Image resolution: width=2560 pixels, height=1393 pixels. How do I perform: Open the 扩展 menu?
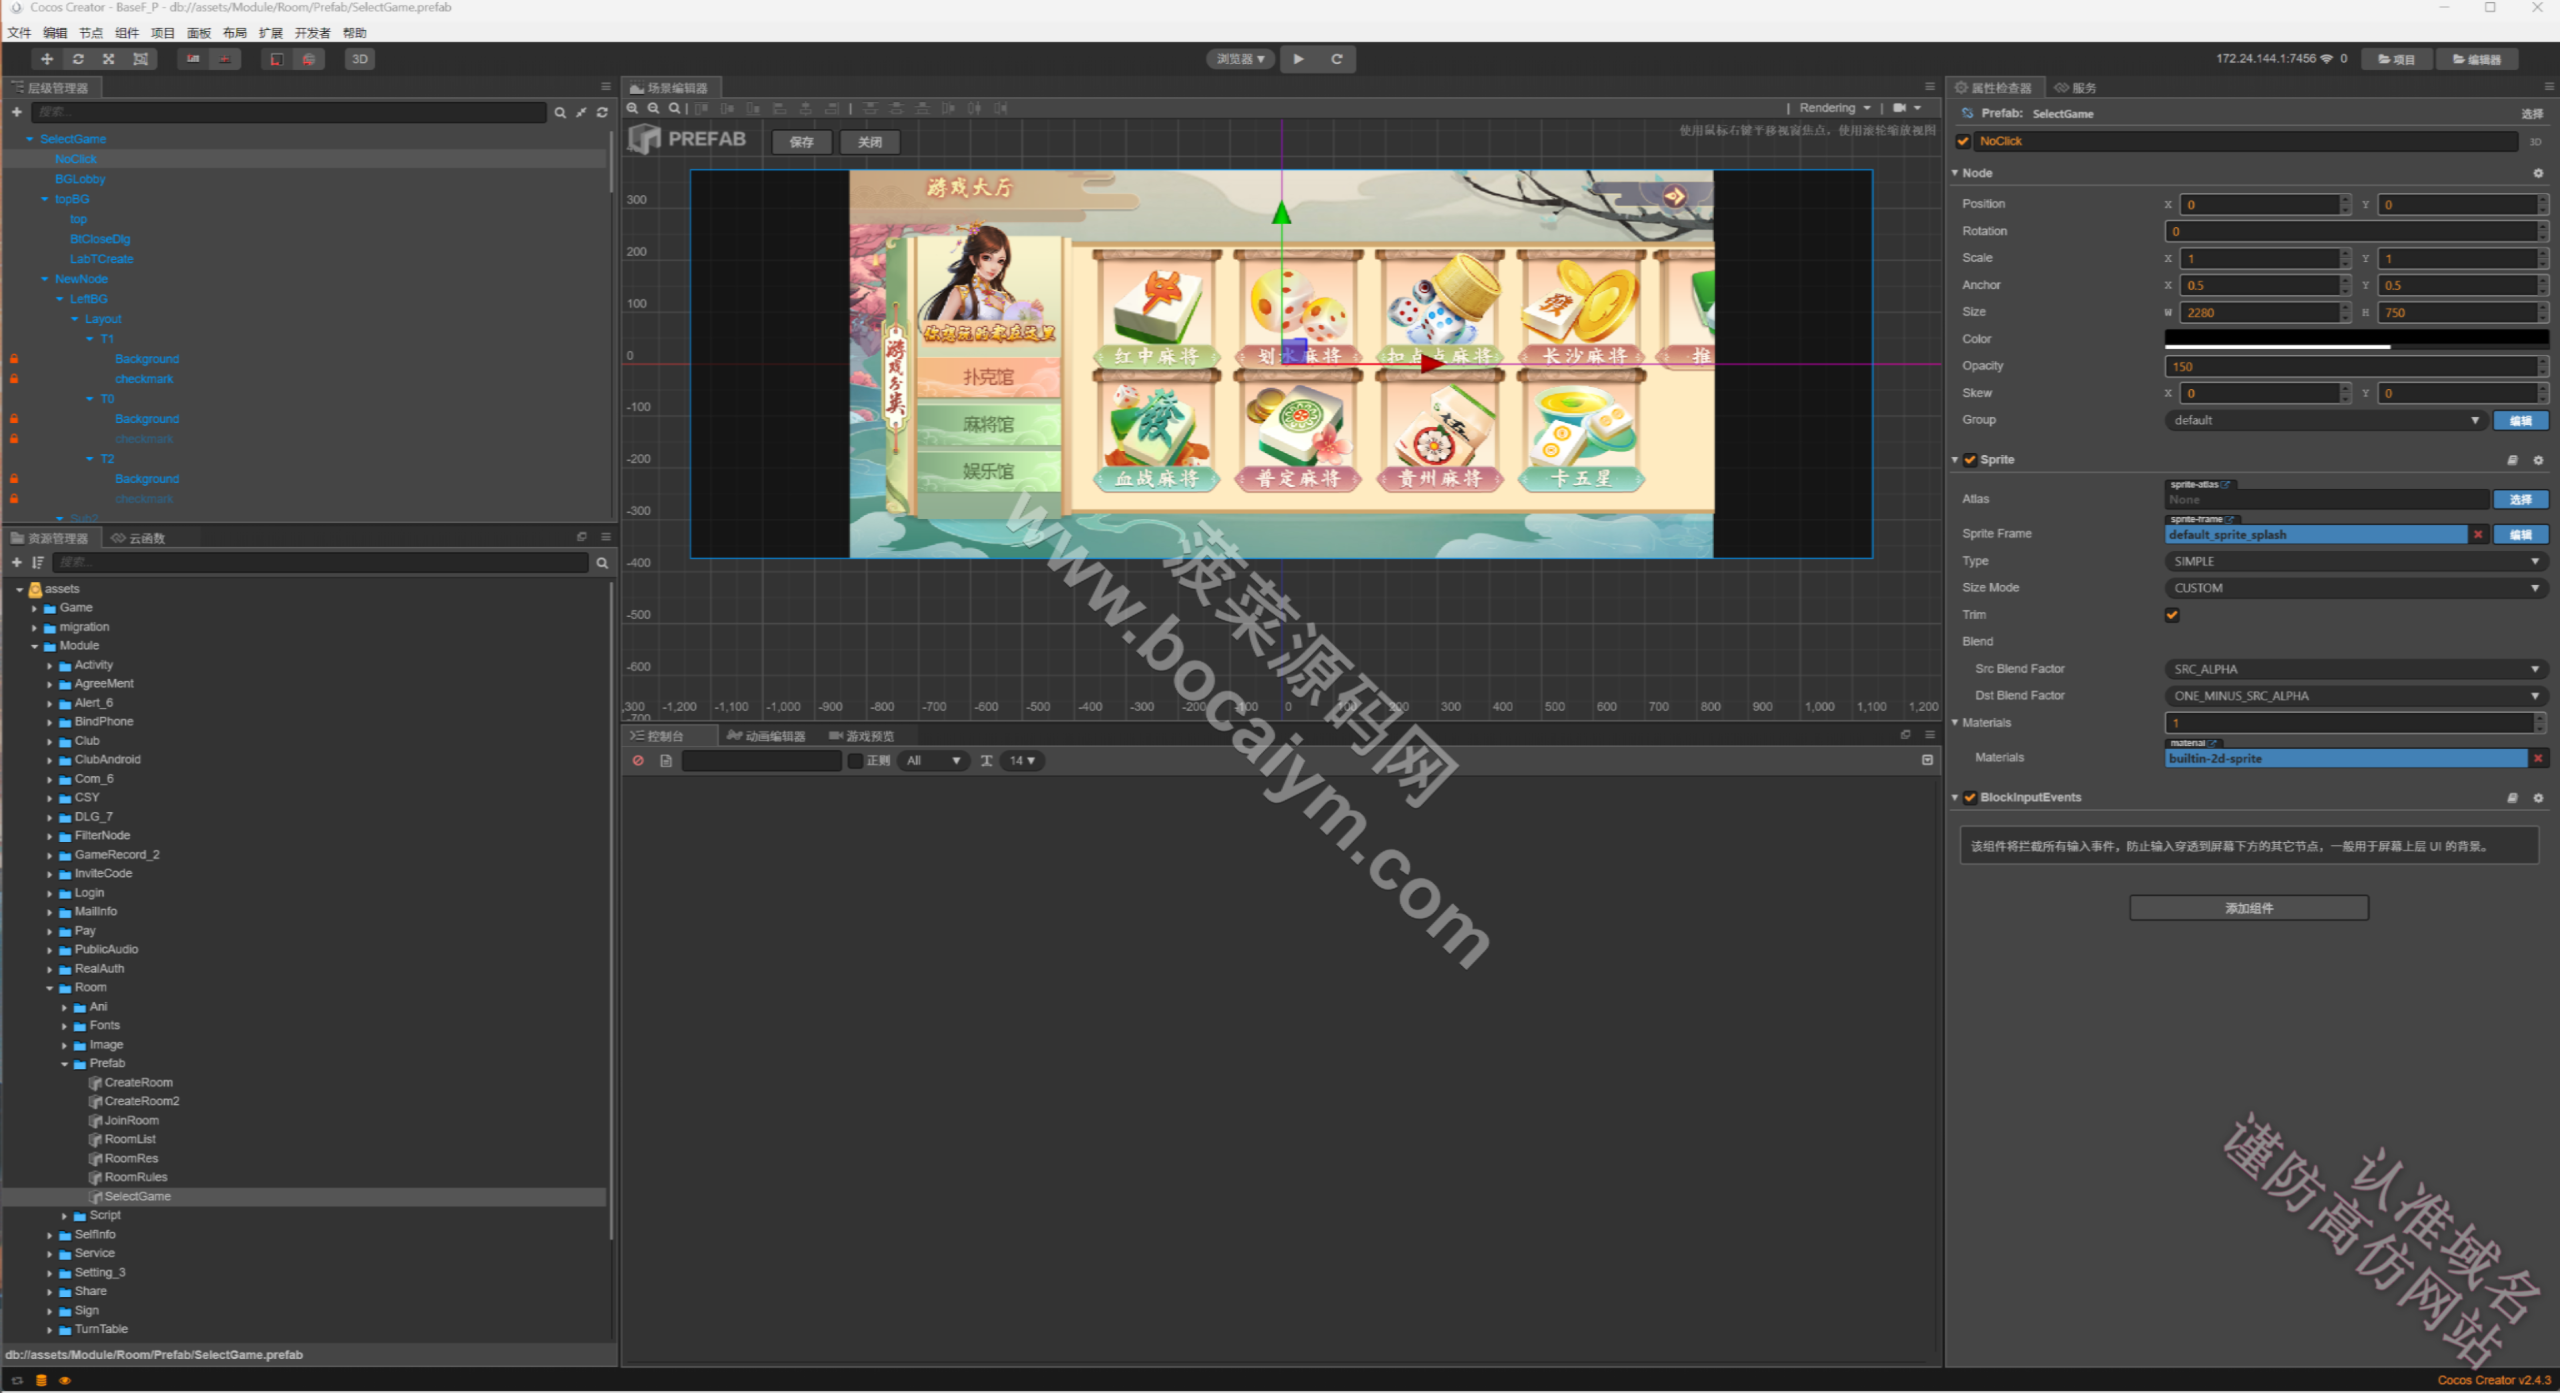271,33
